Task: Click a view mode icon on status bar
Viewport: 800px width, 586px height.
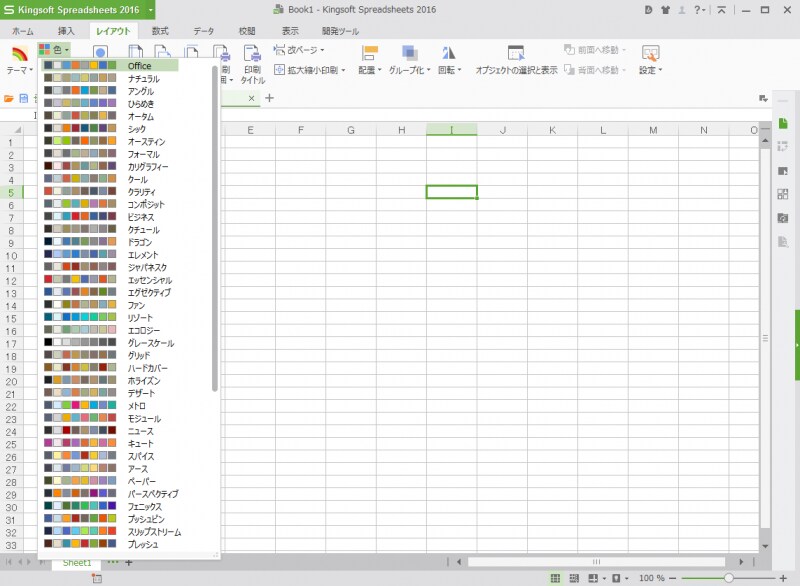Action: (556, 577)
